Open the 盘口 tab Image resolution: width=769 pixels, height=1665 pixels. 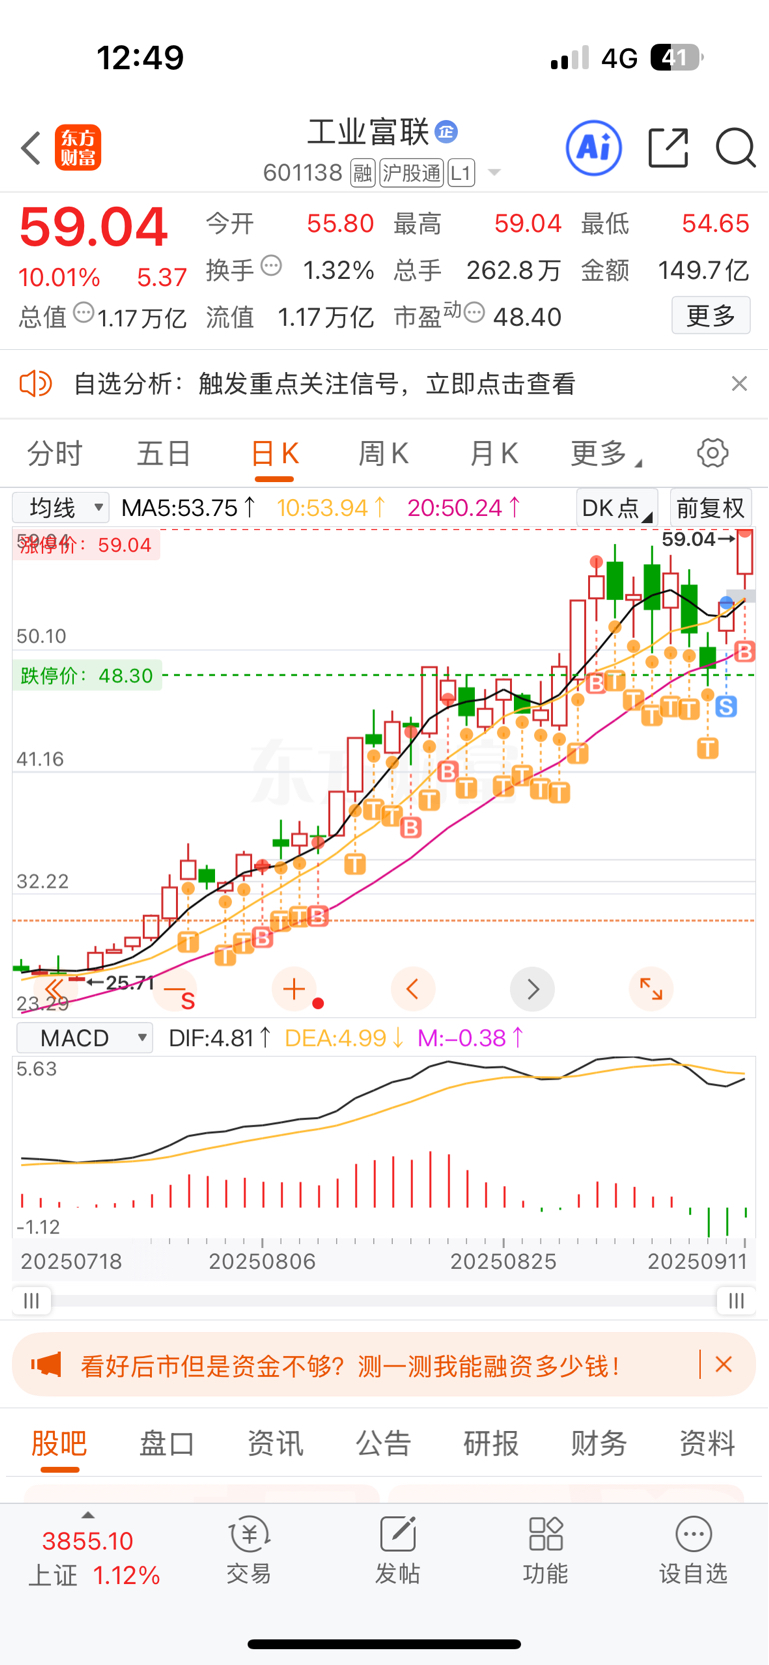[x=167, y=1443]
